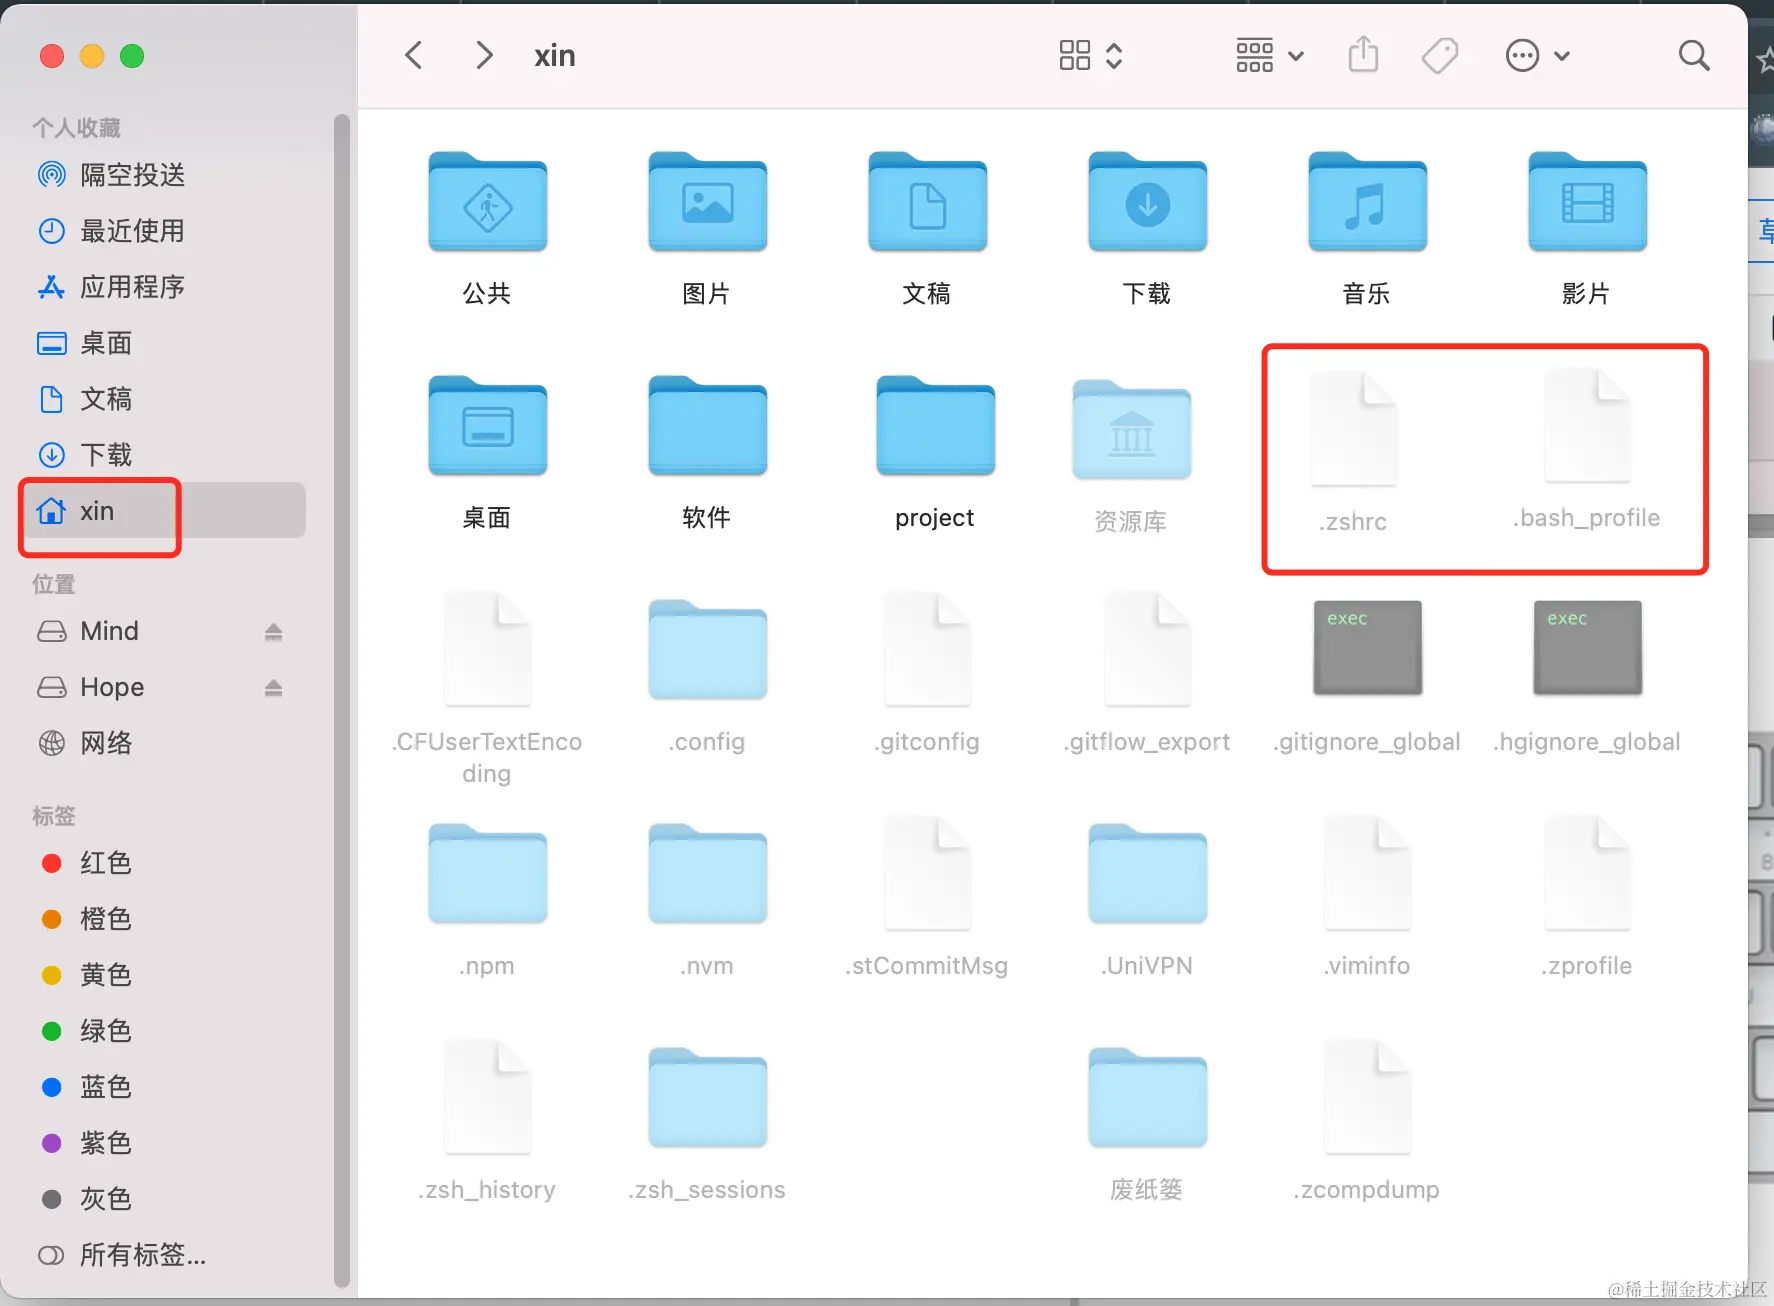Select the .npm folder icon
1774x1306 pixels.
(x=487, y=874)
